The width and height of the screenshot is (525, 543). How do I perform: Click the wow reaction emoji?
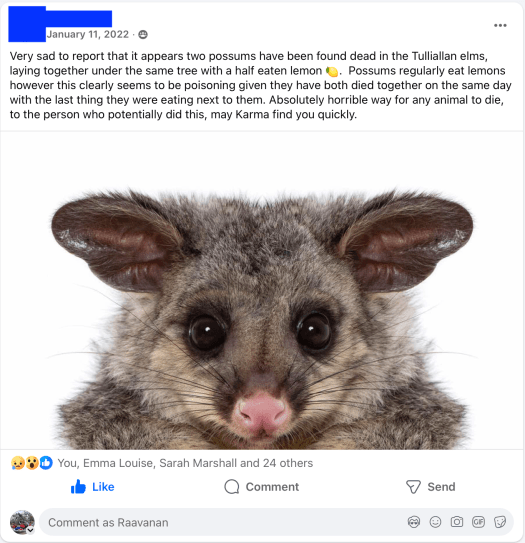click(32, 463)
